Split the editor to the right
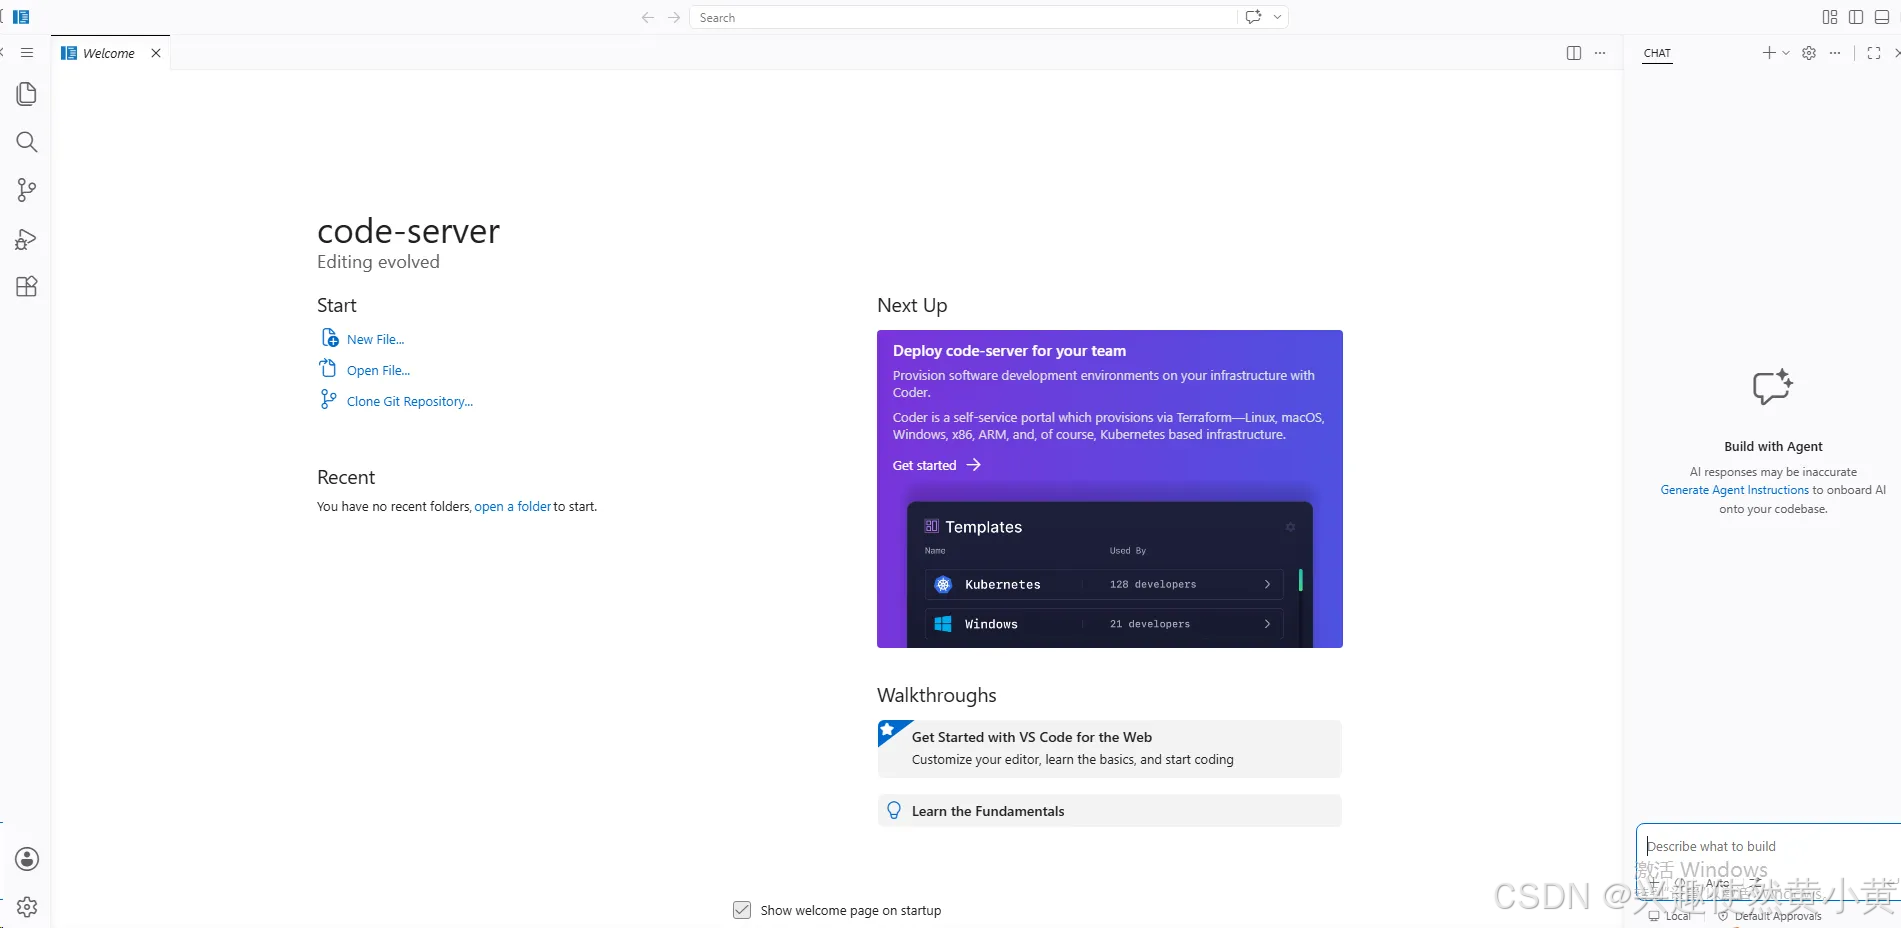 point(1574,53)
